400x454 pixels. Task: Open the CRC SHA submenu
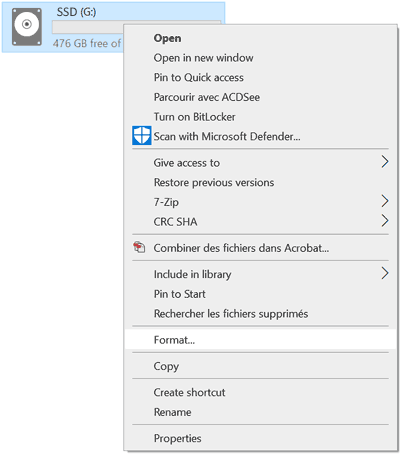(260, 222)
